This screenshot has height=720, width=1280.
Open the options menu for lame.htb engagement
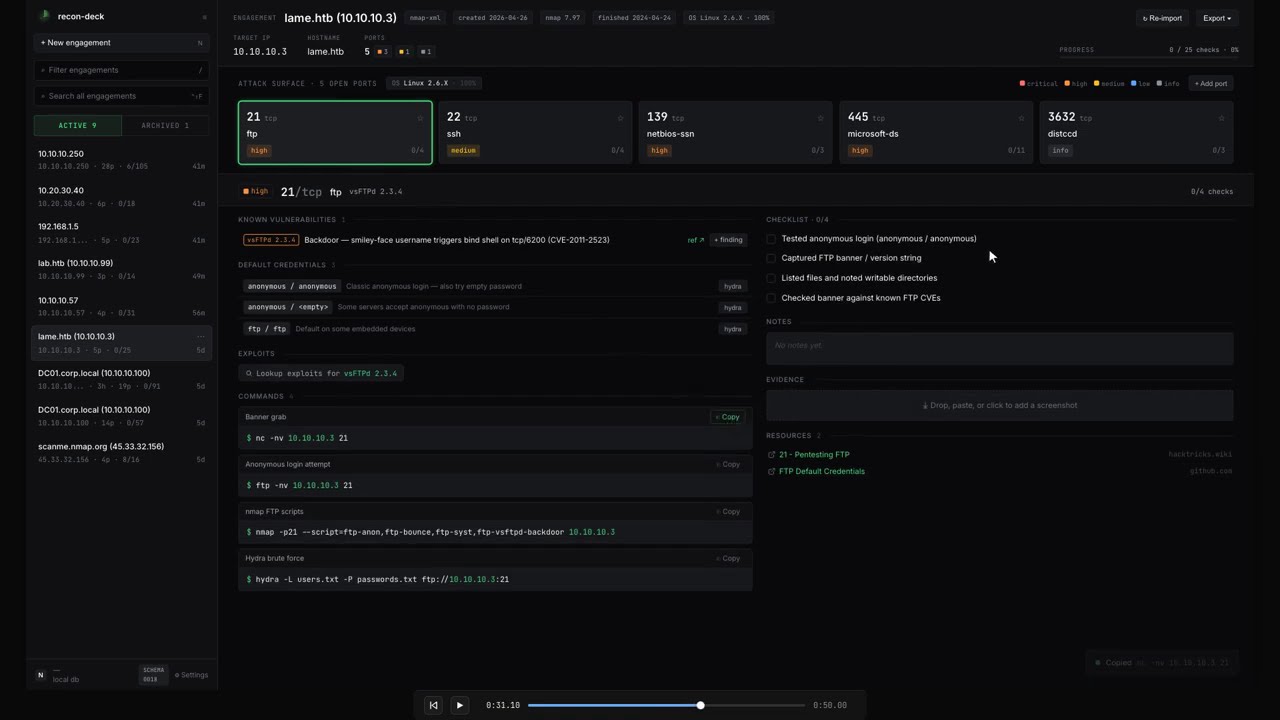[x=201, y=337]
